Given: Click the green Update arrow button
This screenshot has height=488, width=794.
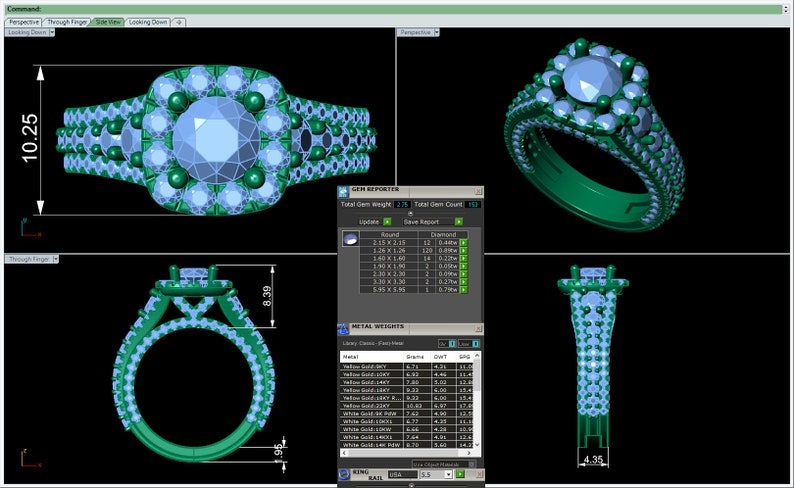Looking at the screenshot, I should point(387,222).
